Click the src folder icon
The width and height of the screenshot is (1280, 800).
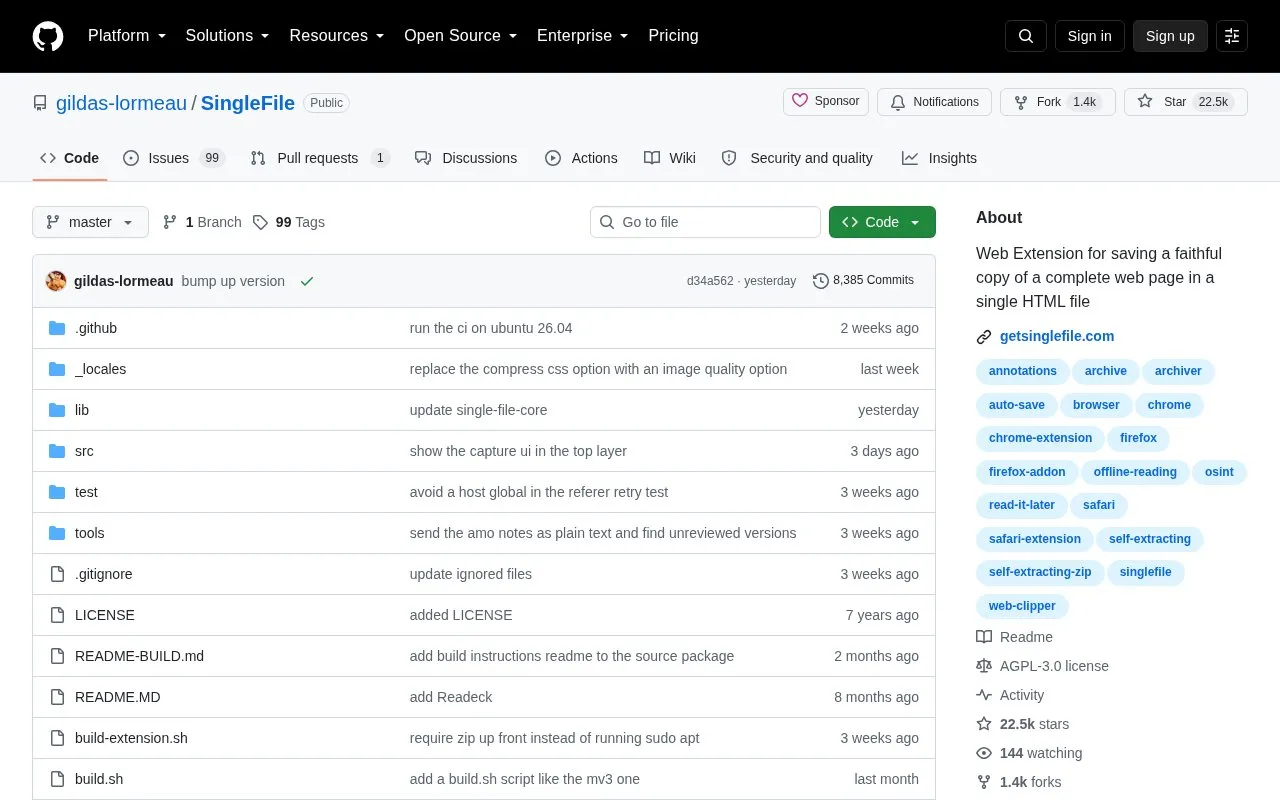57,451
